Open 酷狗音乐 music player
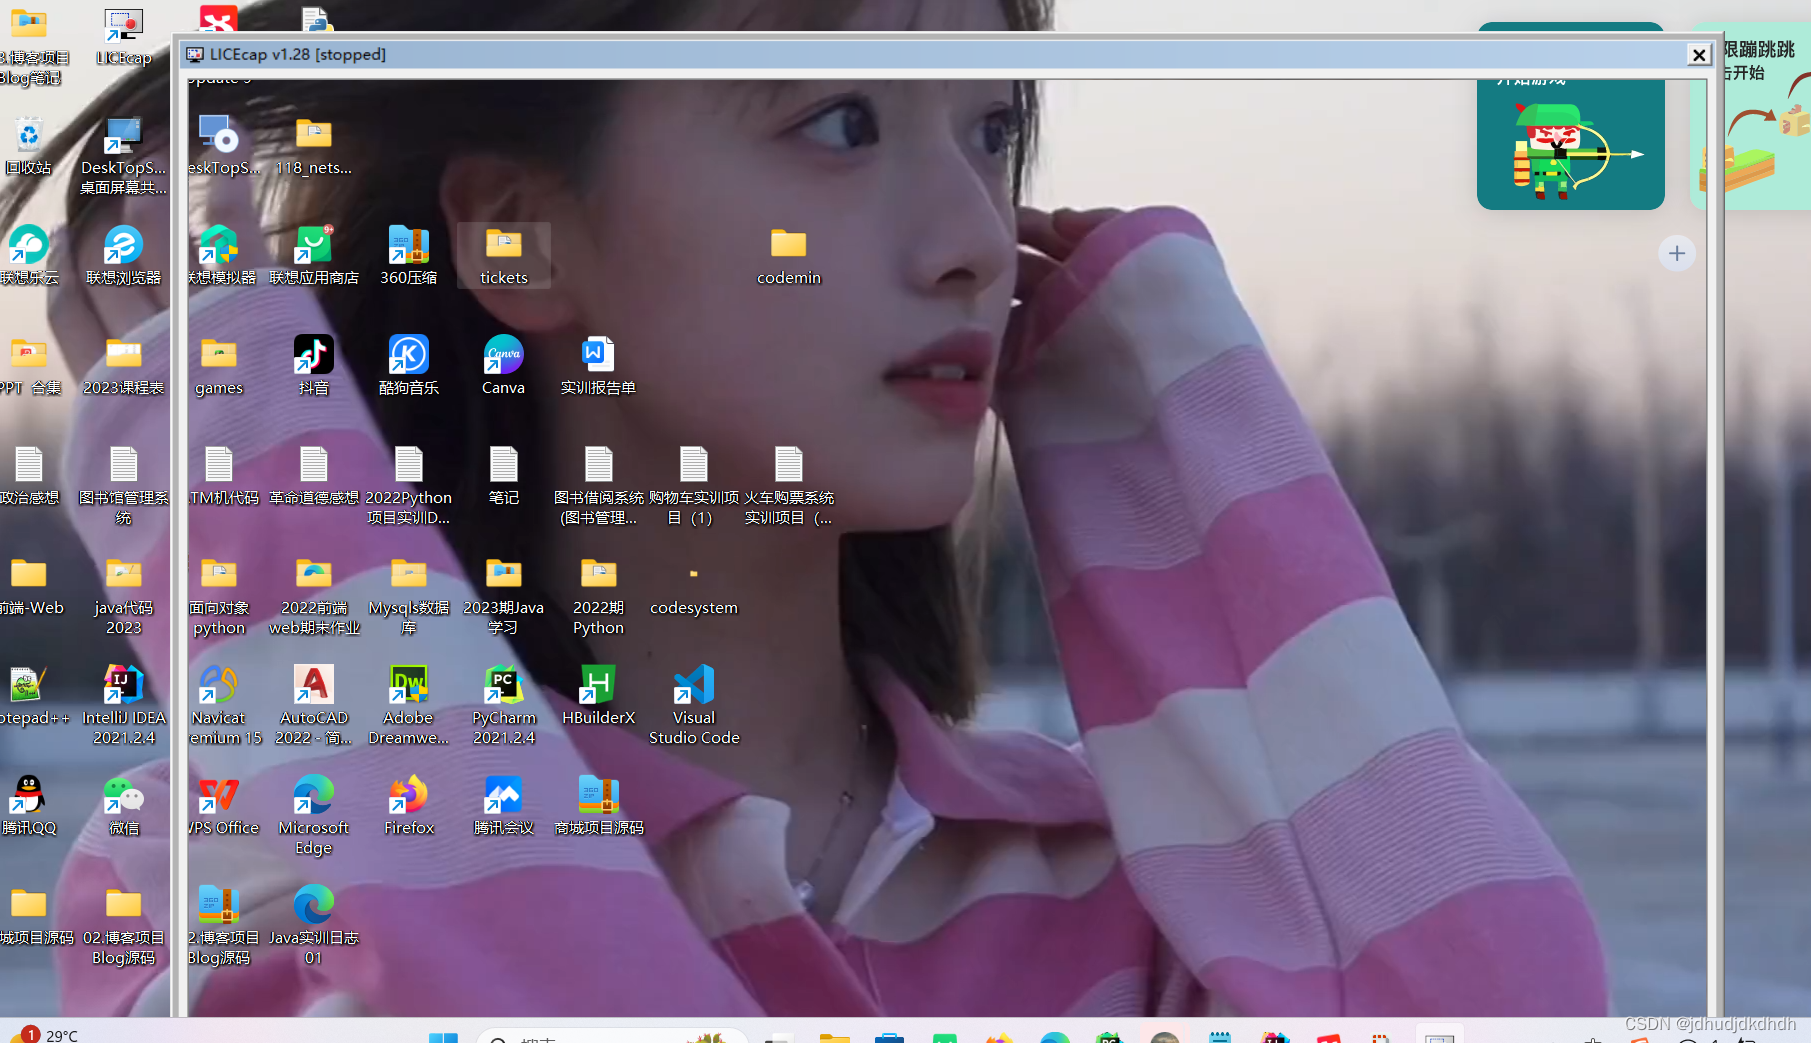The height and width of the screenshot is (1043, 1811). [x=409, y=366]
